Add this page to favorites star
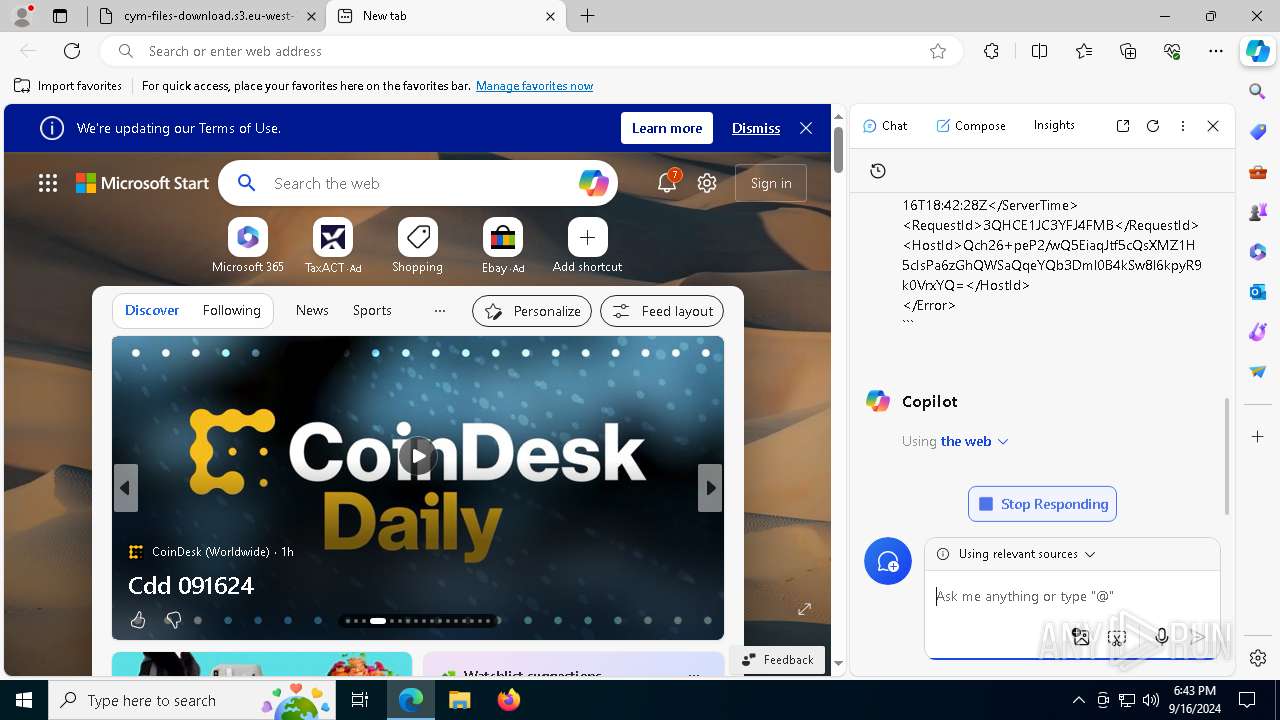Screen dimensions: 1280x720 pos(938,51)
